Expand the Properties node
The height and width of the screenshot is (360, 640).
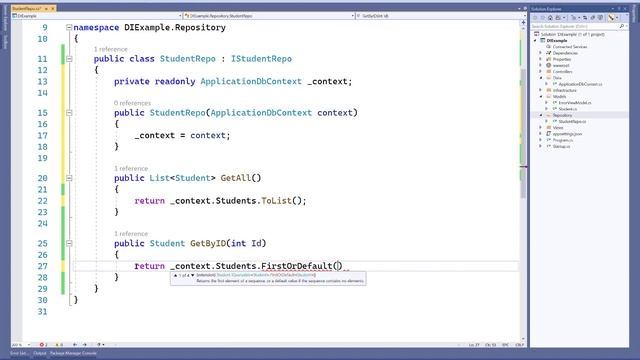541,59
